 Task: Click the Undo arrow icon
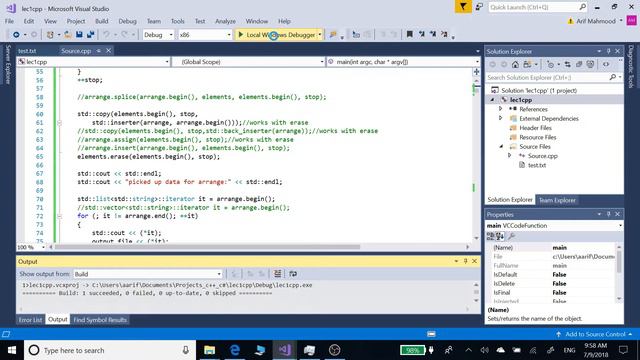(x=106, y=35)
